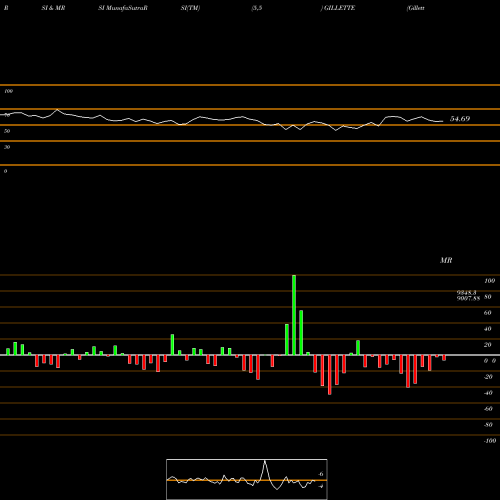Click the MR axis label -100

pyautogui.click(x=490, y=441)
